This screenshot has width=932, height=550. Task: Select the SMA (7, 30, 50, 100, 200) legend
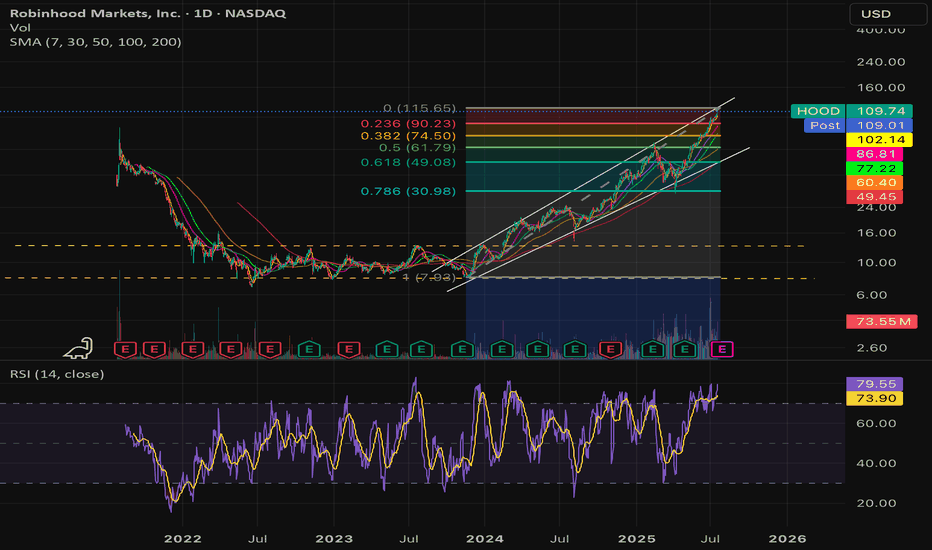click(96, 42)
